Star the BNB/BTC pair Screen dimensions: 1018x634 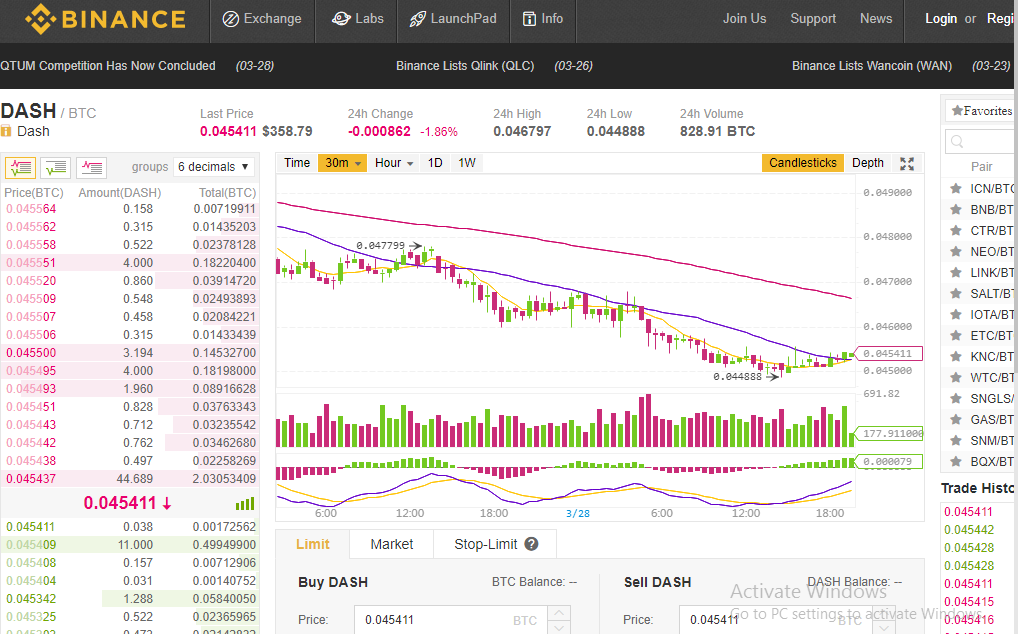[x=956, y=210]
